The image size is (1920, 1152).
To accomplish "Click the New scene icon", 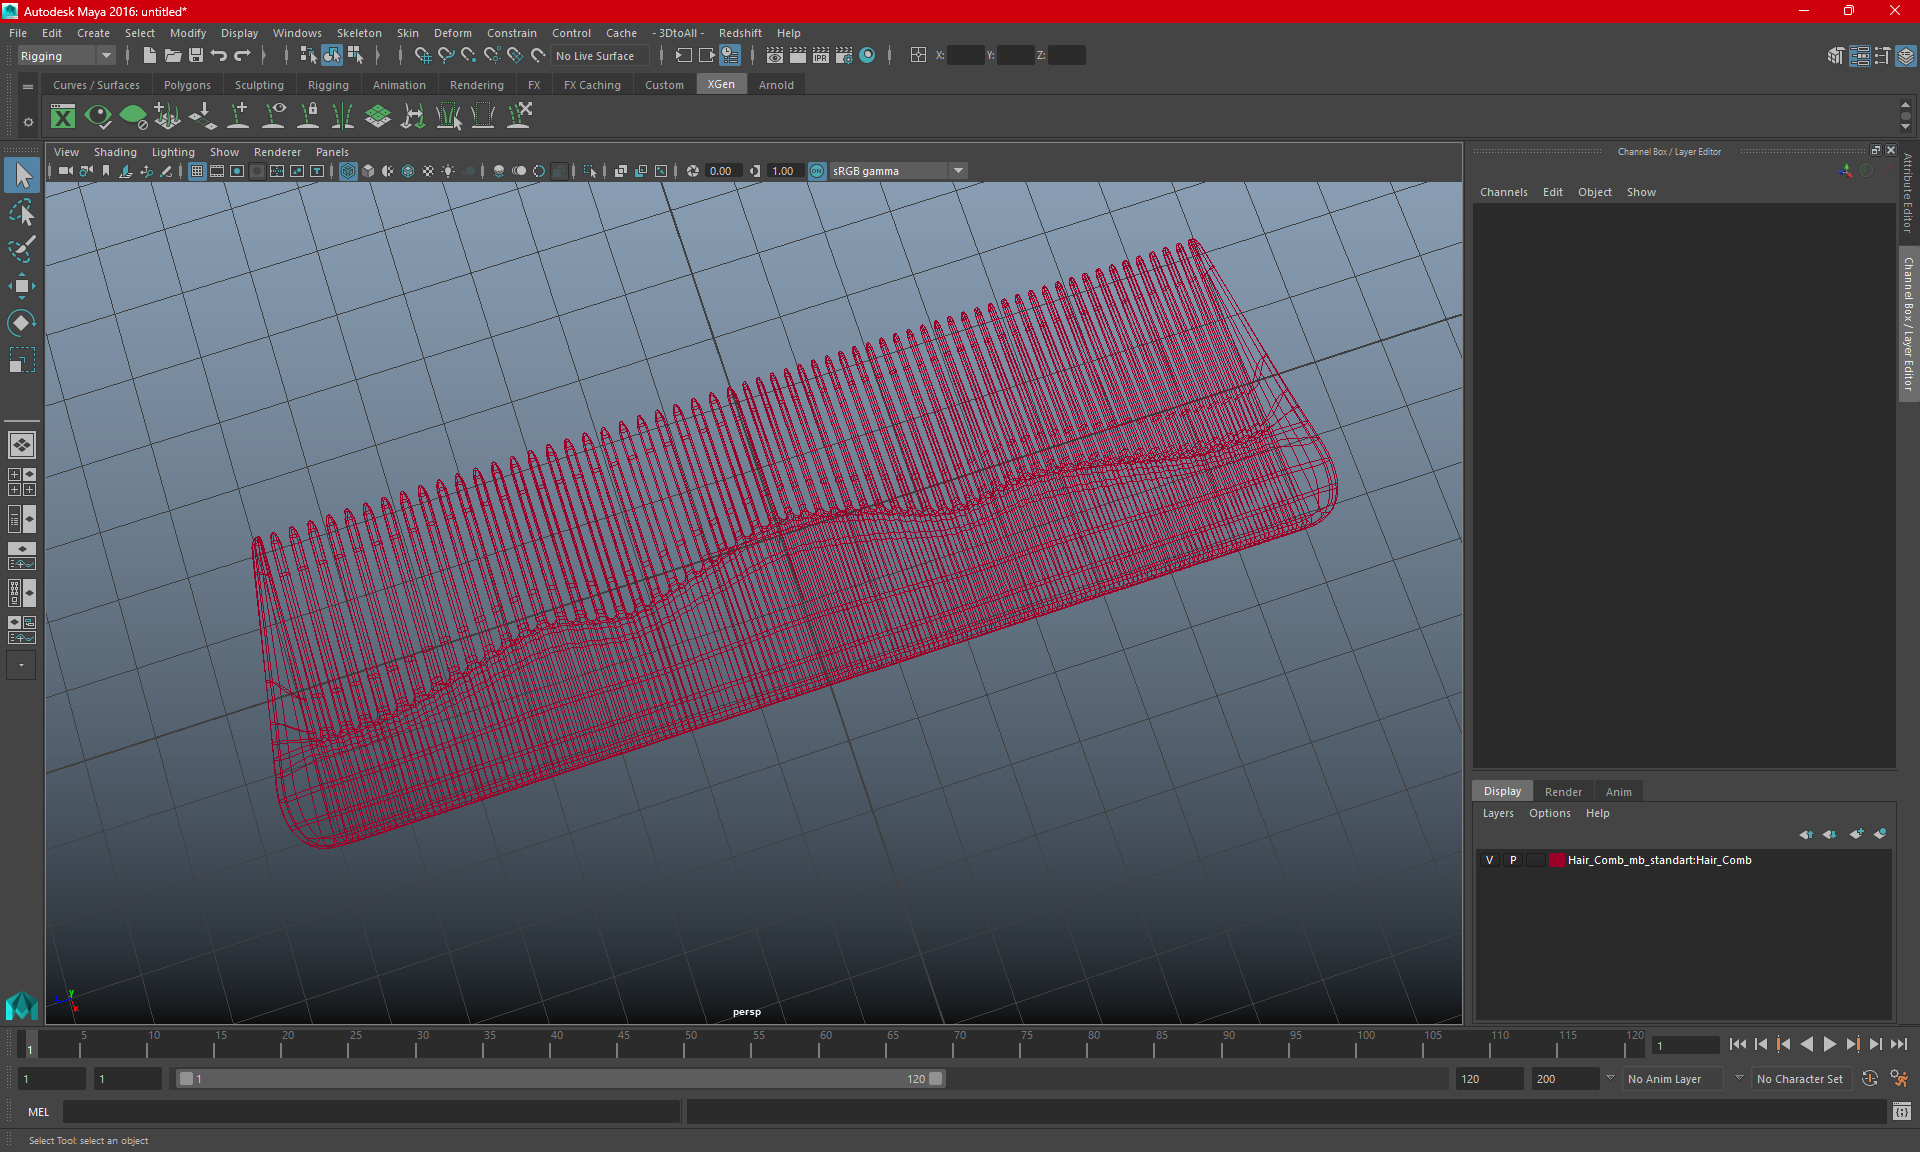I will tap(149, 56).
